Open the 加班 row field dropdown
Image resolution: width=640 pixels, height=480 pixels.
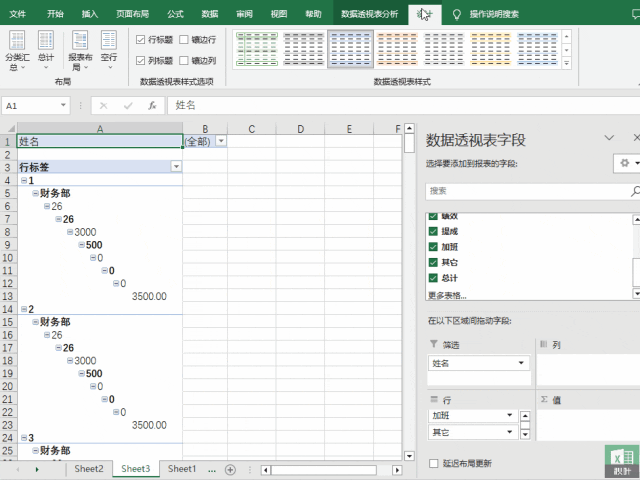coord(509,415)
